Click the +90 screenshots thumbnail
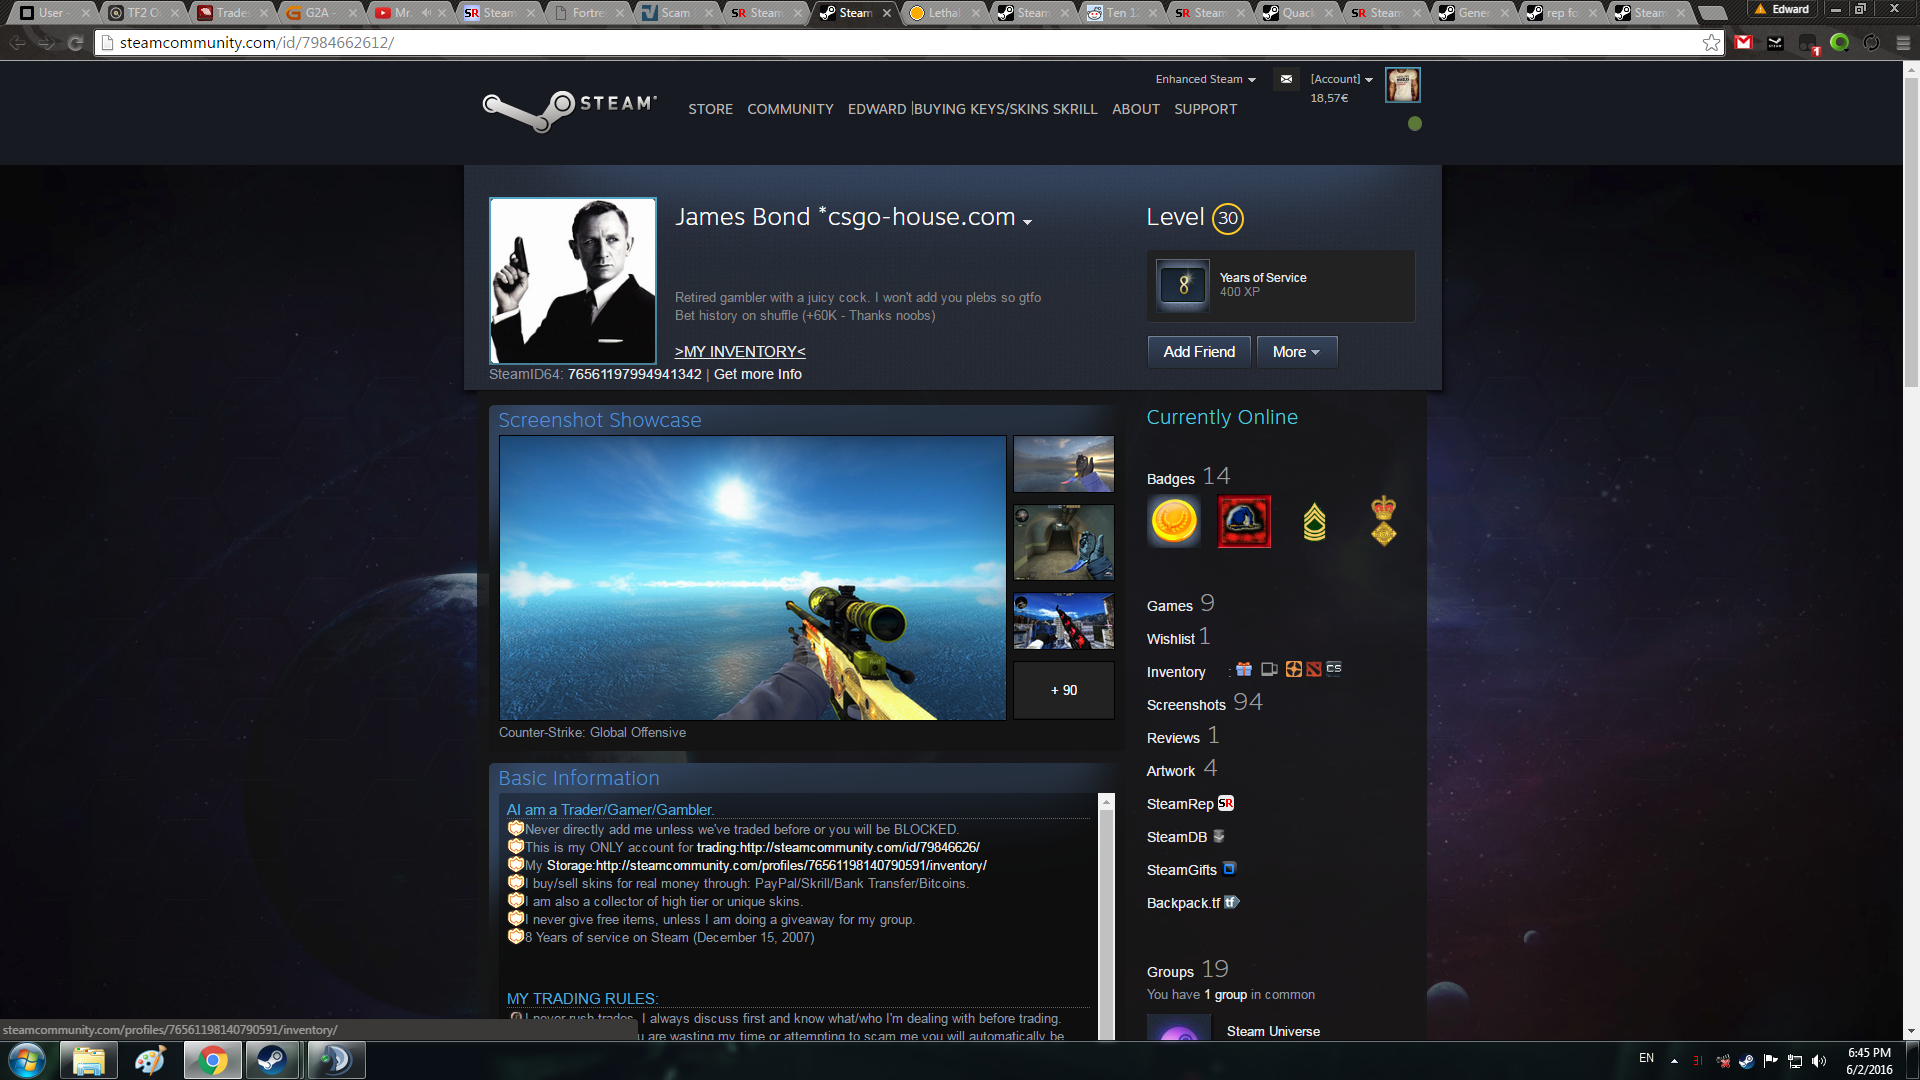This screenshot has width=1920, height=1080. pyautogui.click(x=1063, y=690)
